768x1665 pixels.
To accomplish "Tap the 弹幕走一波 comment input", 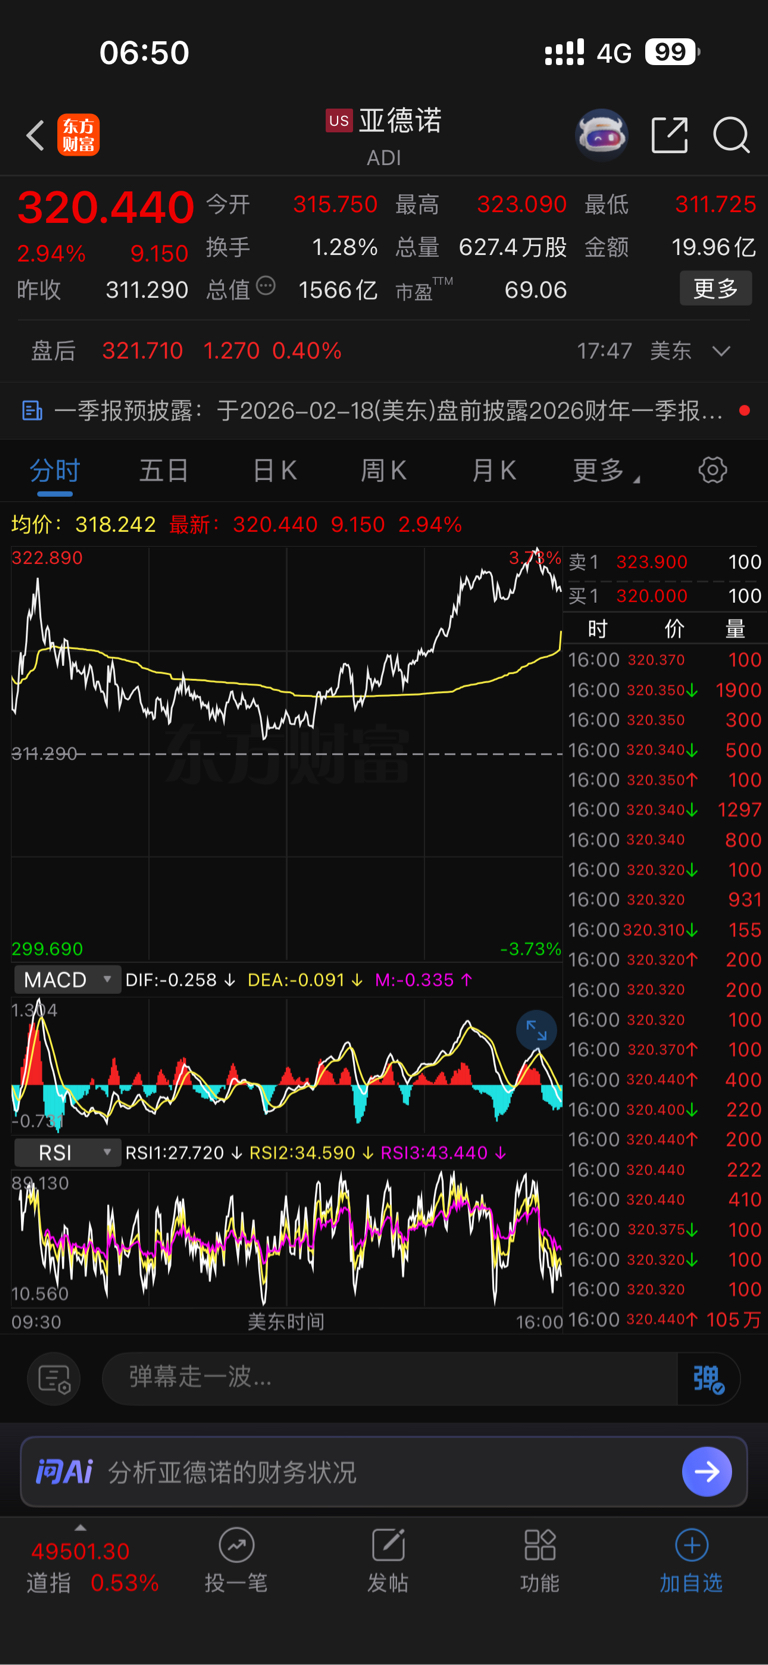I will (x=390, y=1378).
